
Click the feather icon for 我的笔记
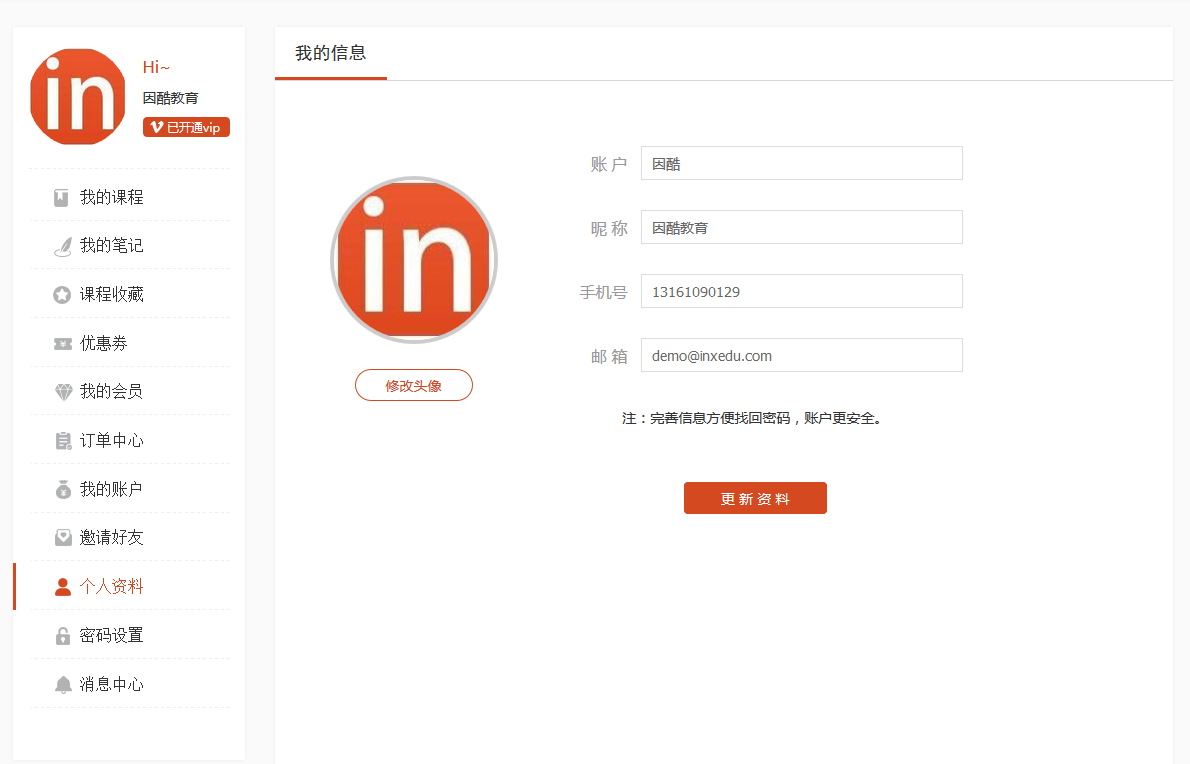click(x=62, y=246)
